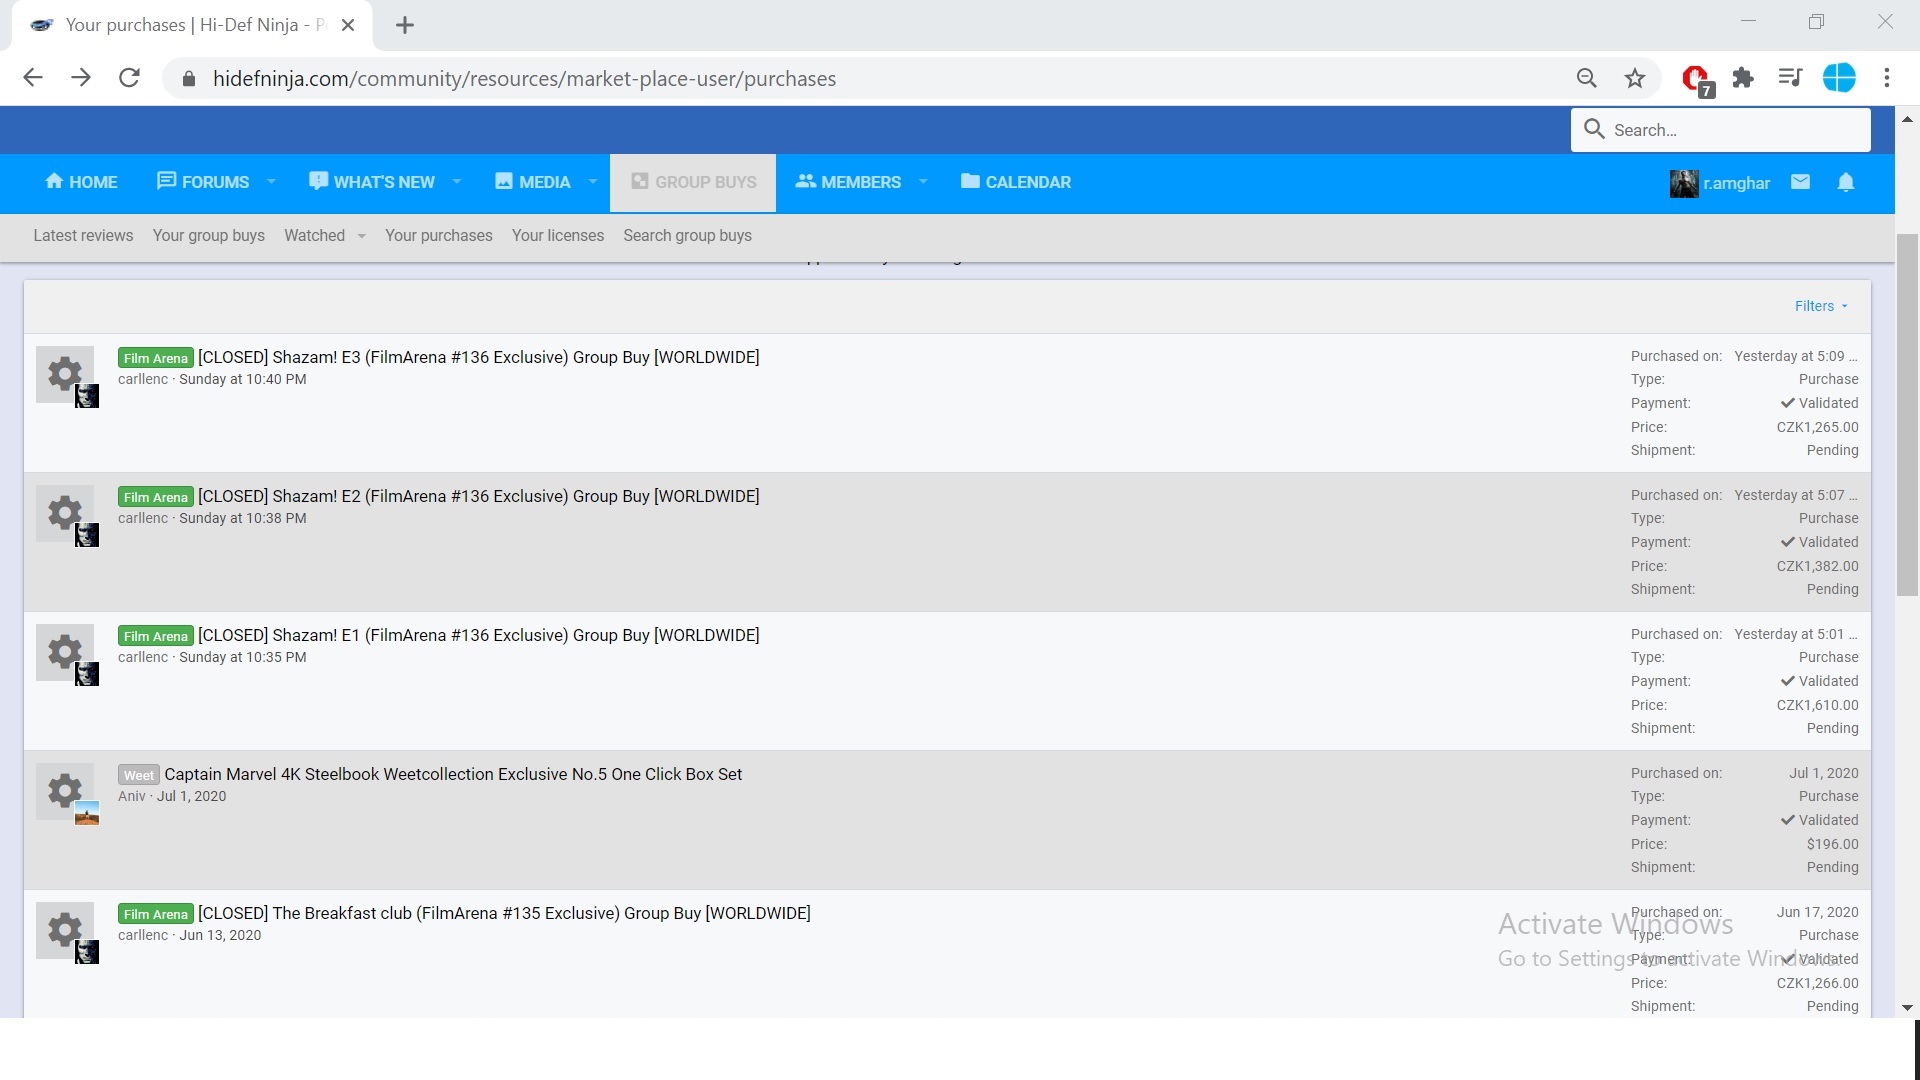Expand the Forums dropdown arrow
1920x1080 pixels.
[271, 182]
